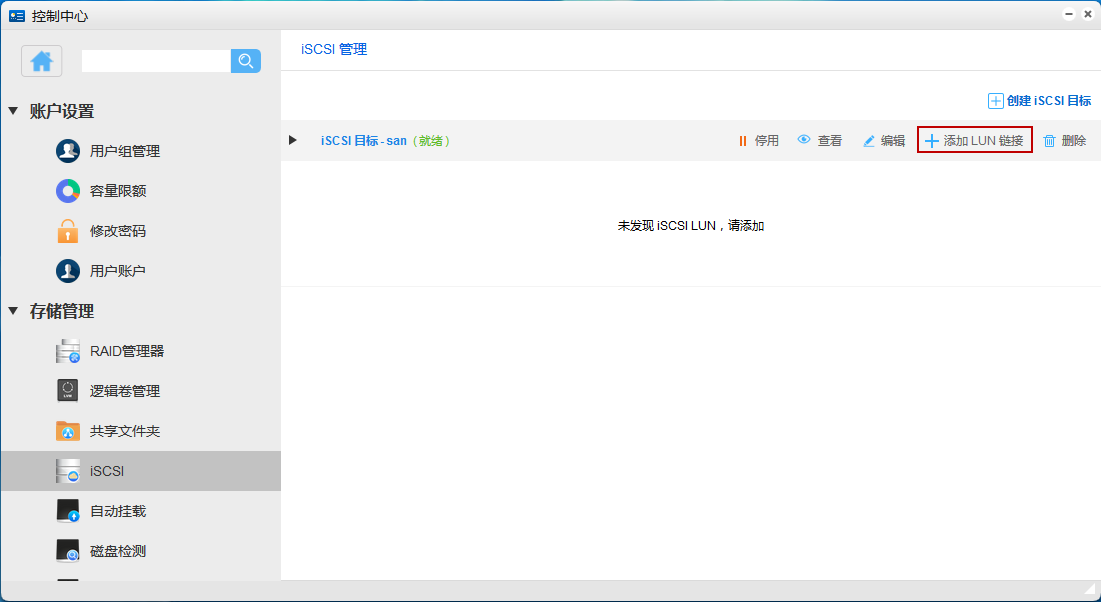The height and width of the screenshot is (602, 1101).
Task: Click 停用 to disable the target
Action: pos(767,140)
